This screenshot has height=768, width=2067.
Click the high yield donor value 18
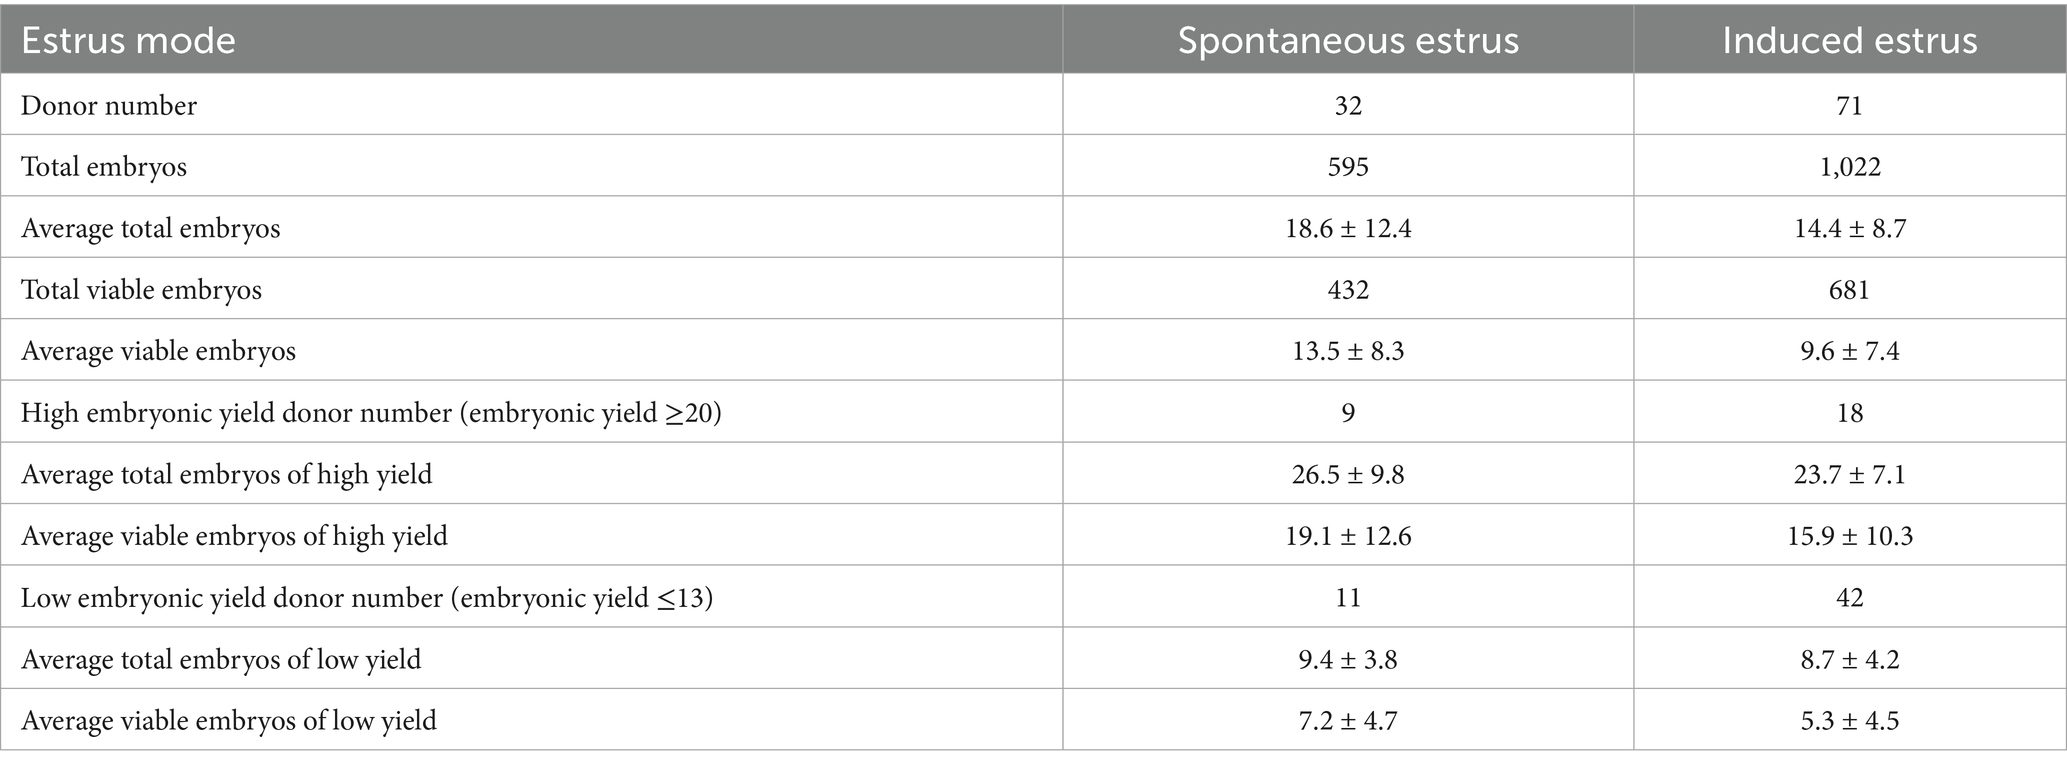[x=1849, y=412]
